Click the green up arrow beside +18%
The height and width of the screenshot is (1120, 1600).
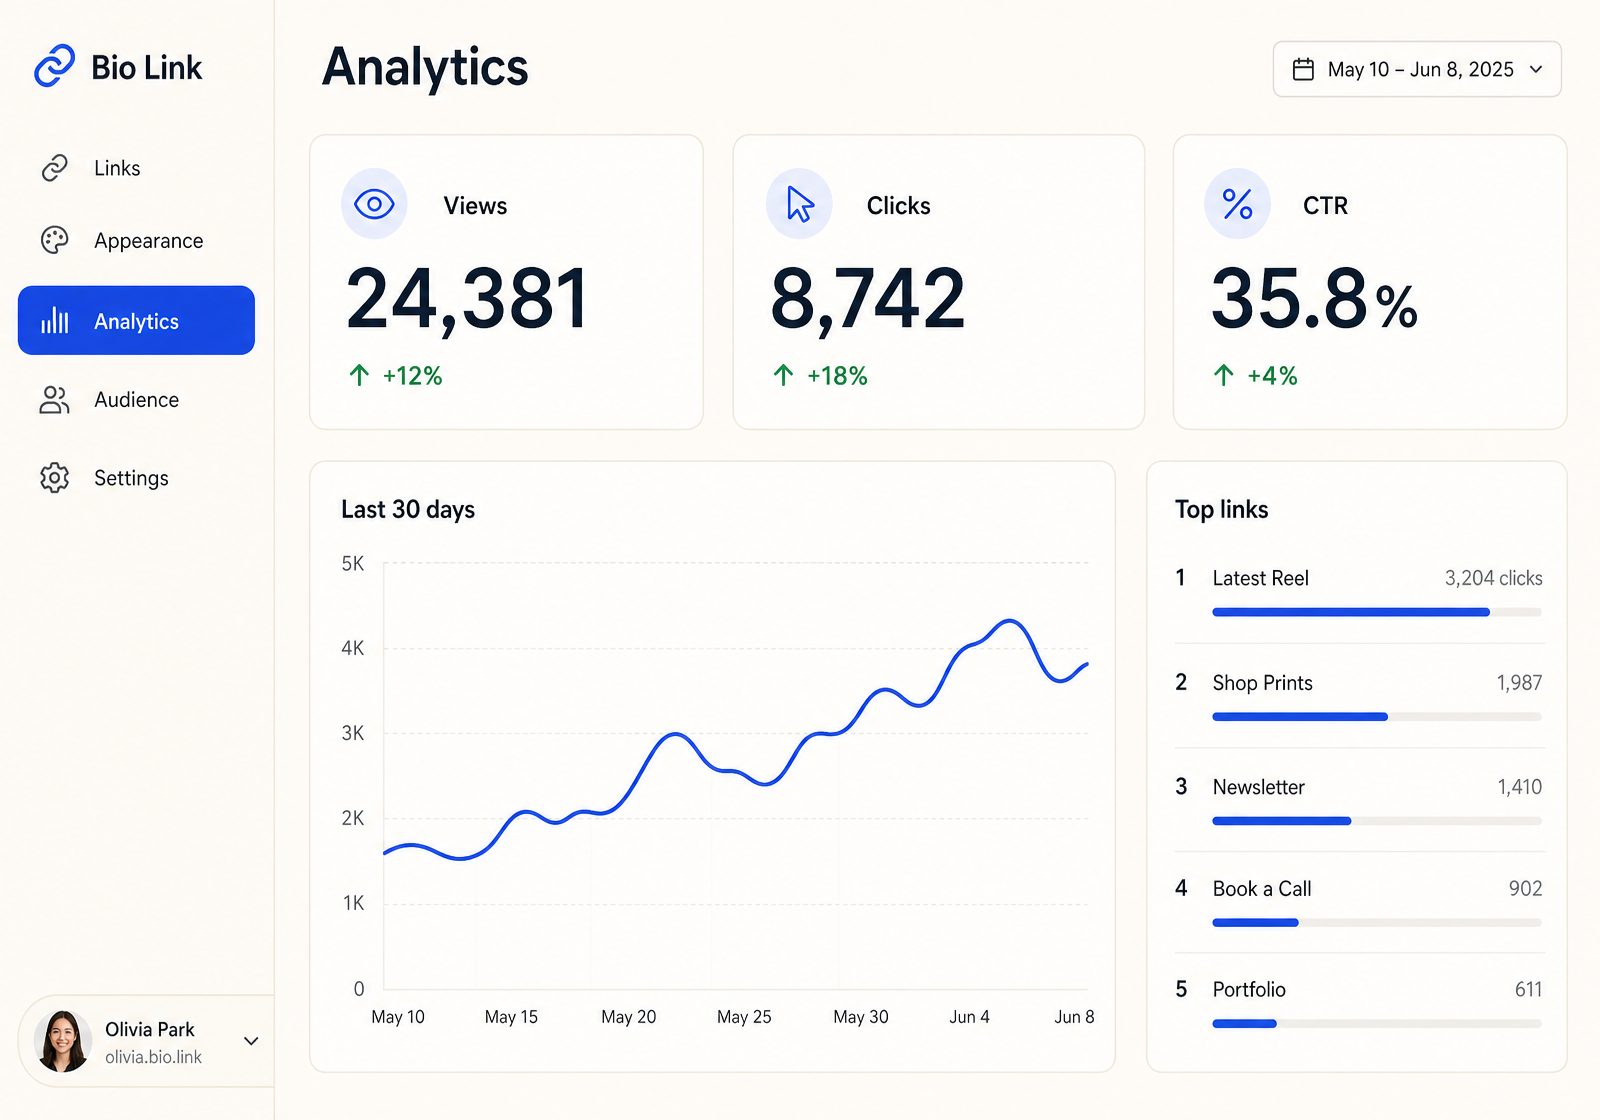click(783, 376)
